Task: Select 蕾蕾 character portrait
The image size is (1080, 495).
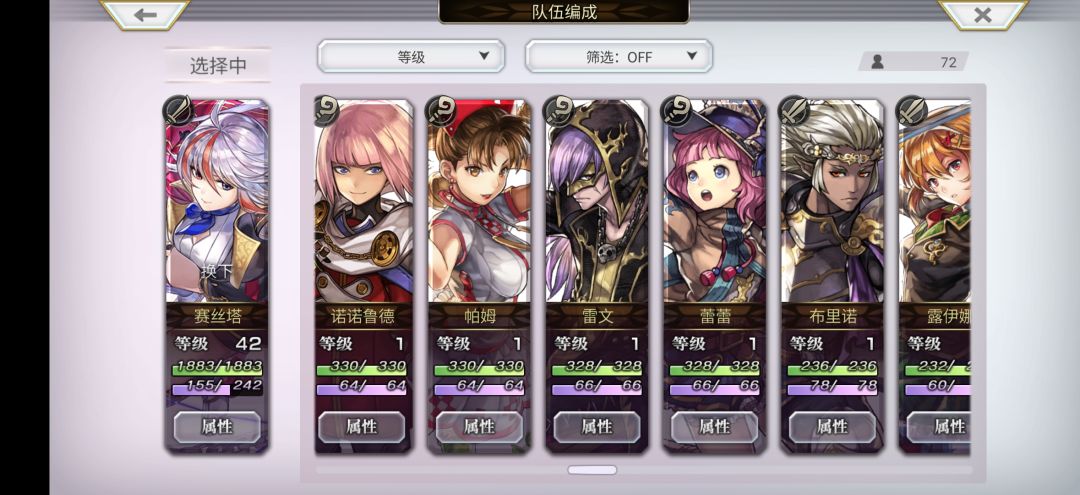Action: tap(714, 201)
